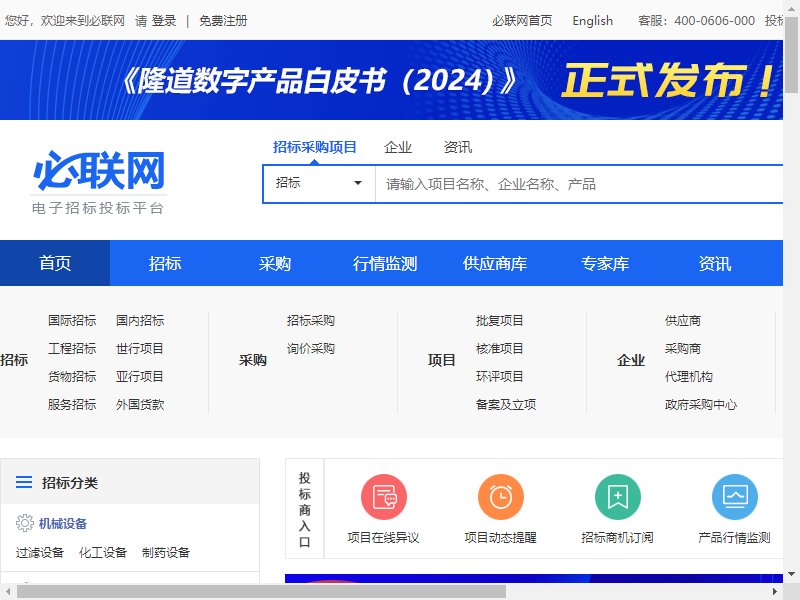The height and width of the screenshot is (600, 800).
Task: Open 过滤设备 subcategory
Action: [x=40, y=553]
